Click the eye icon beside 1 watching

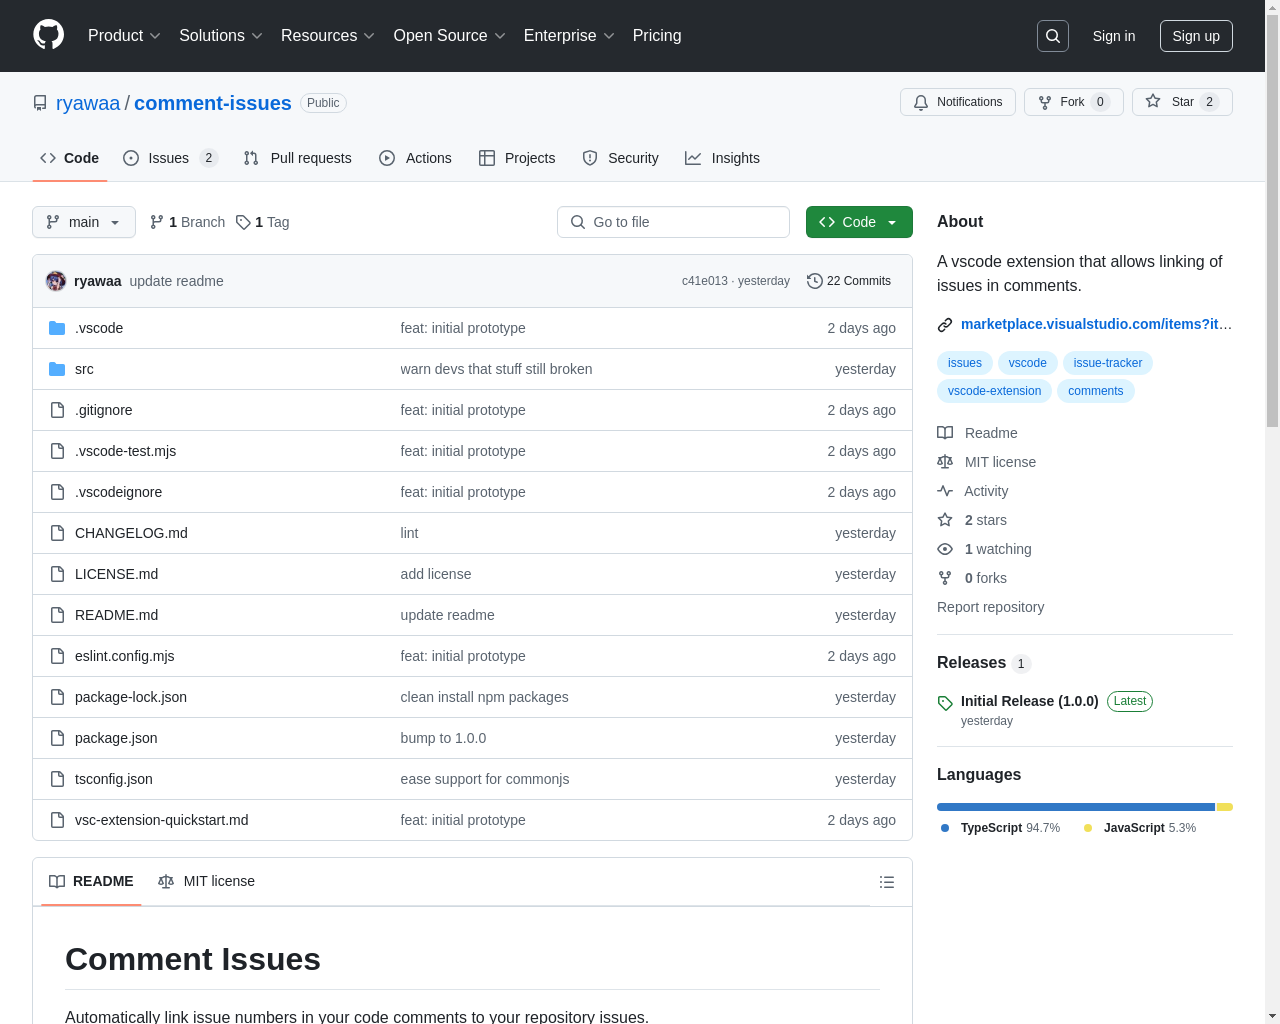(x=945, y=549)
